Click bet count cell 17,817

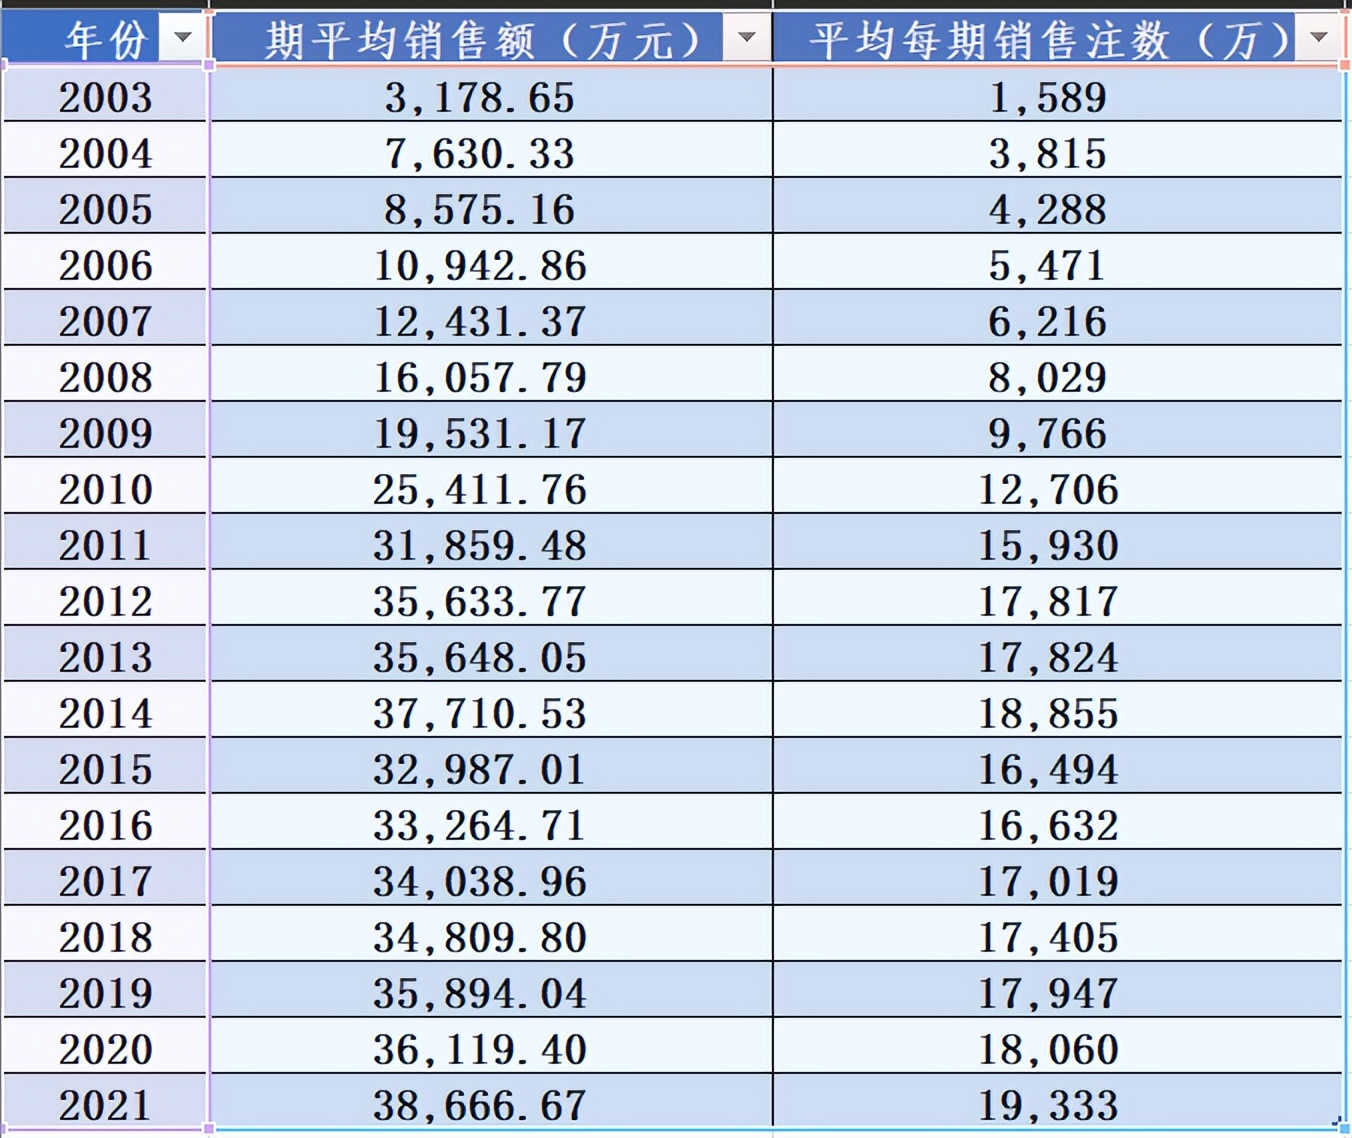1058,600
